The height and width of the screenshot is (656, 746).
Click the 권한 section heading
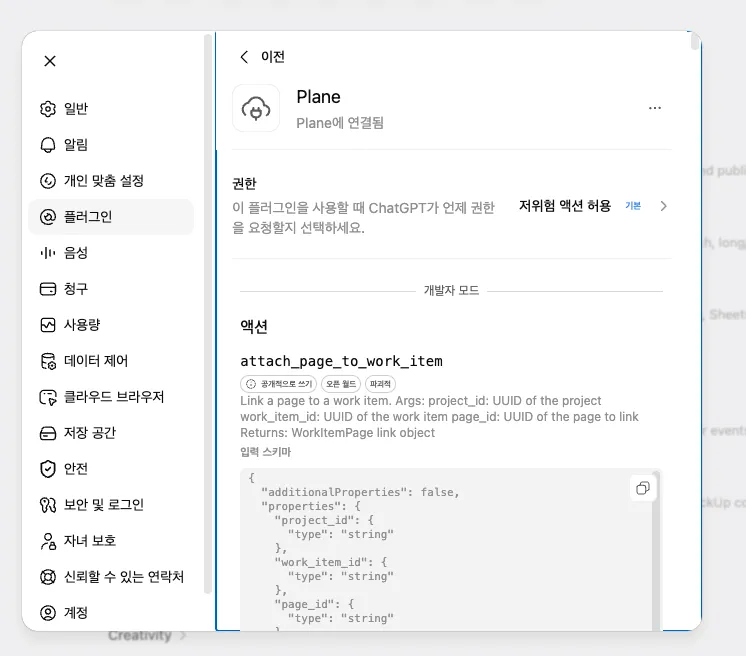pyautogui.click(x=244, y=184)
